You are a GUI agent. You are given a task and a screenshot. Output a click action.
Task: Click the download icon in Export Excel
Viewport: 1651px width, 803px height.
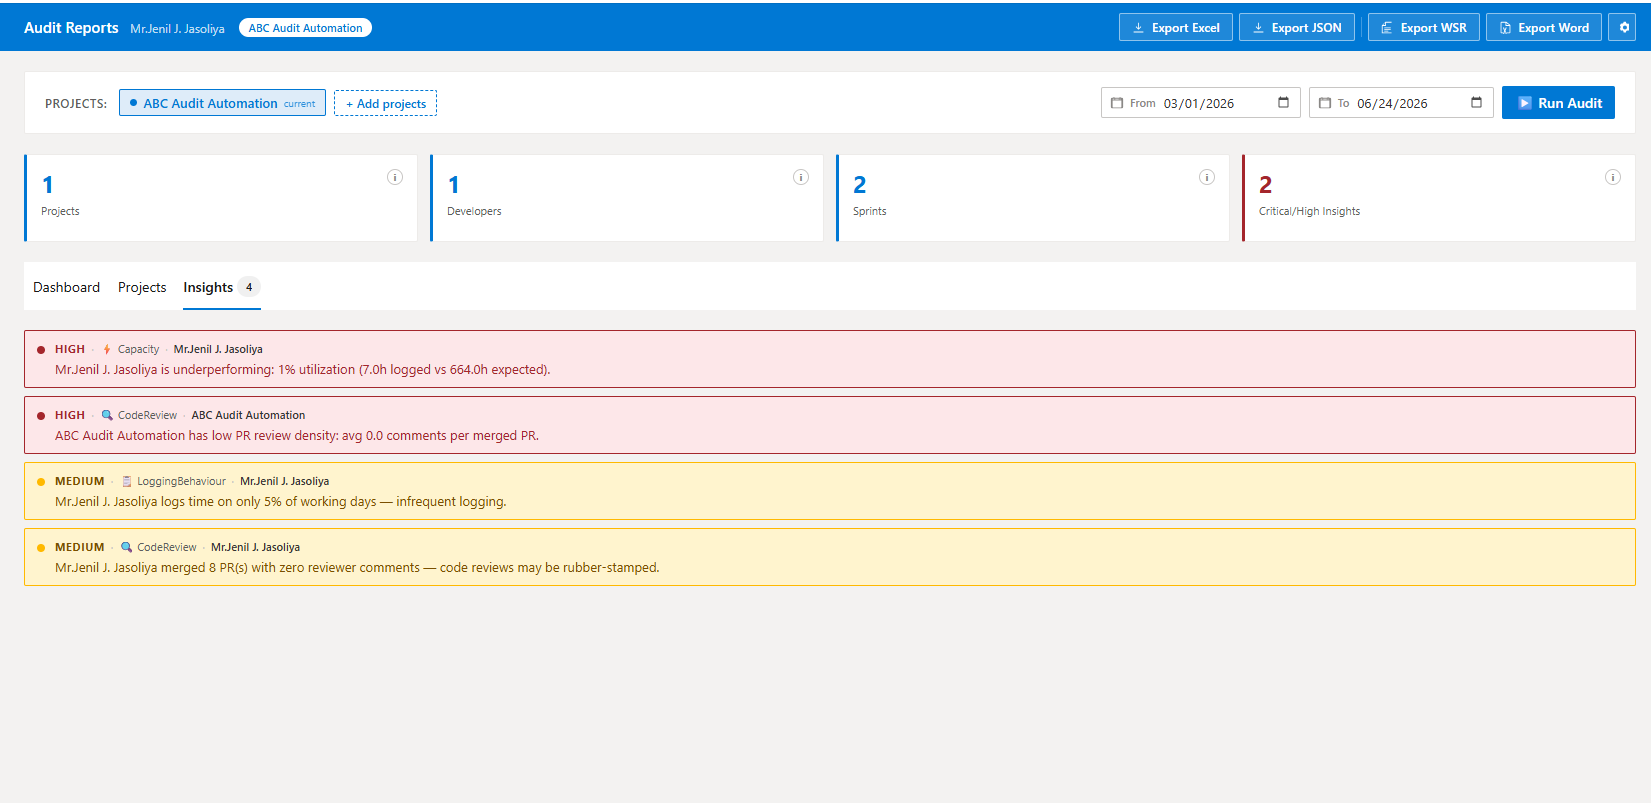[1138, 28]
